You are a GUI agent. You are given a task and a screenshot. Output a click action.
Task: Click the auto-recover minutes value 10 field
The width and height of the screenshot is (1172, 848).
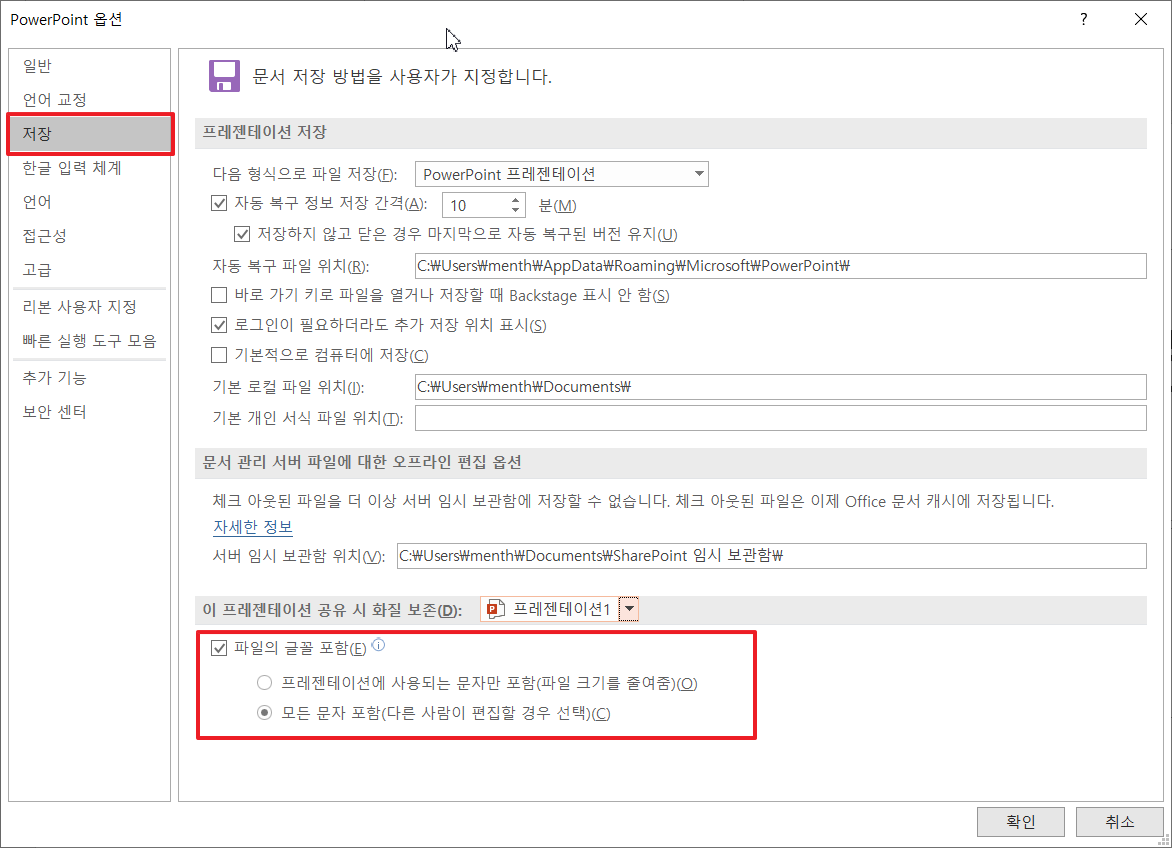click(x=475, y=205)
